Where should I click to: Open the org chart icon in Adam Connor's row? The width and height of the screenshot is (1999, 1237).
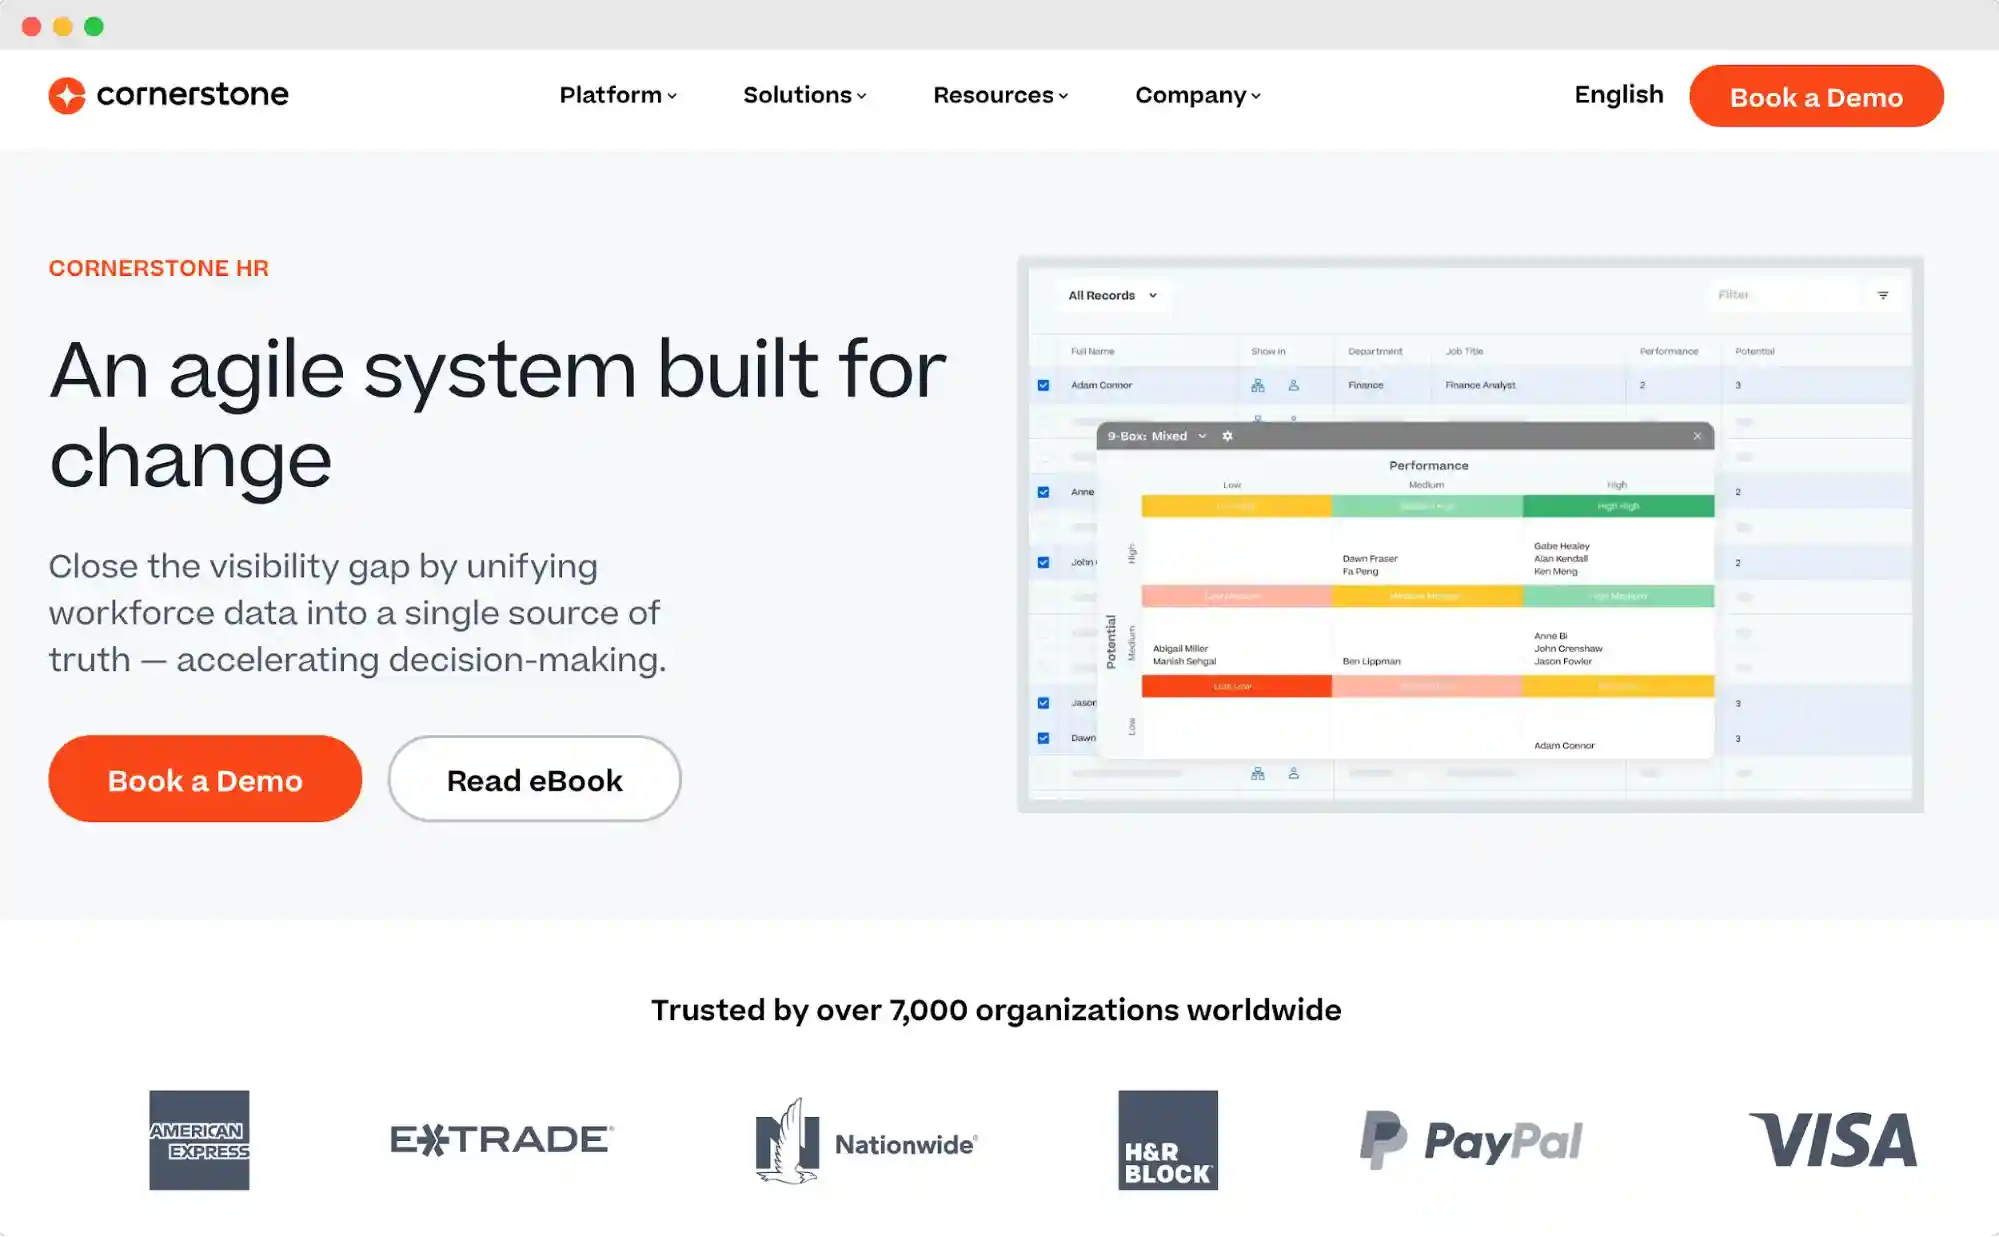(1258, 385)
